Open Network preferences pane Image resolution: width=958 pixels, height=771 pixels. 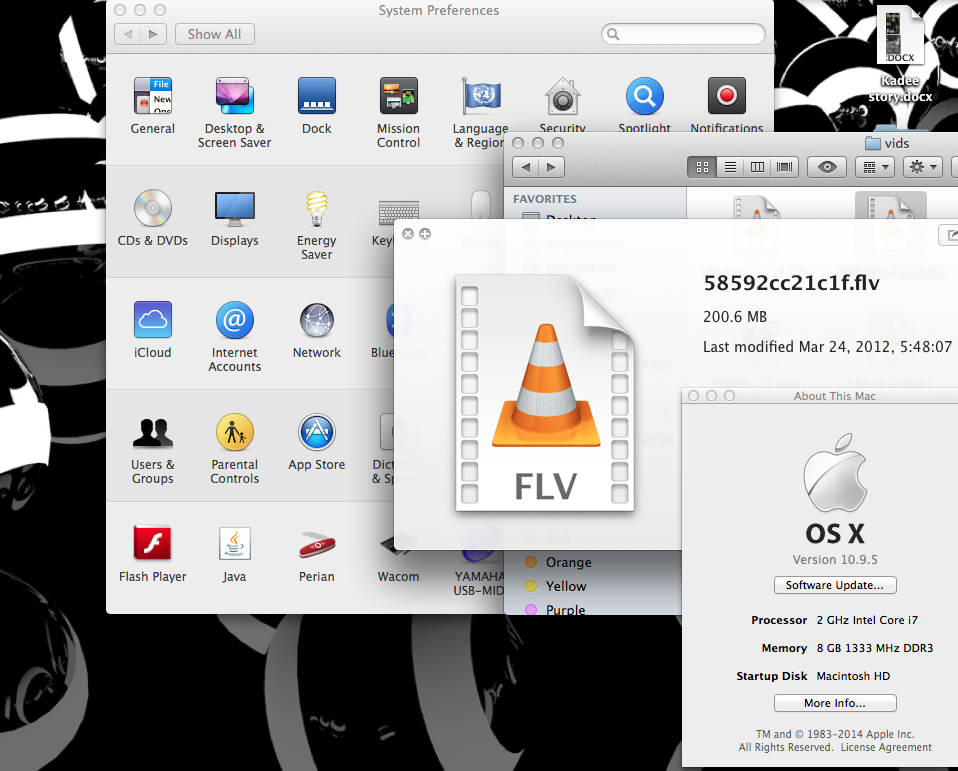316,329
